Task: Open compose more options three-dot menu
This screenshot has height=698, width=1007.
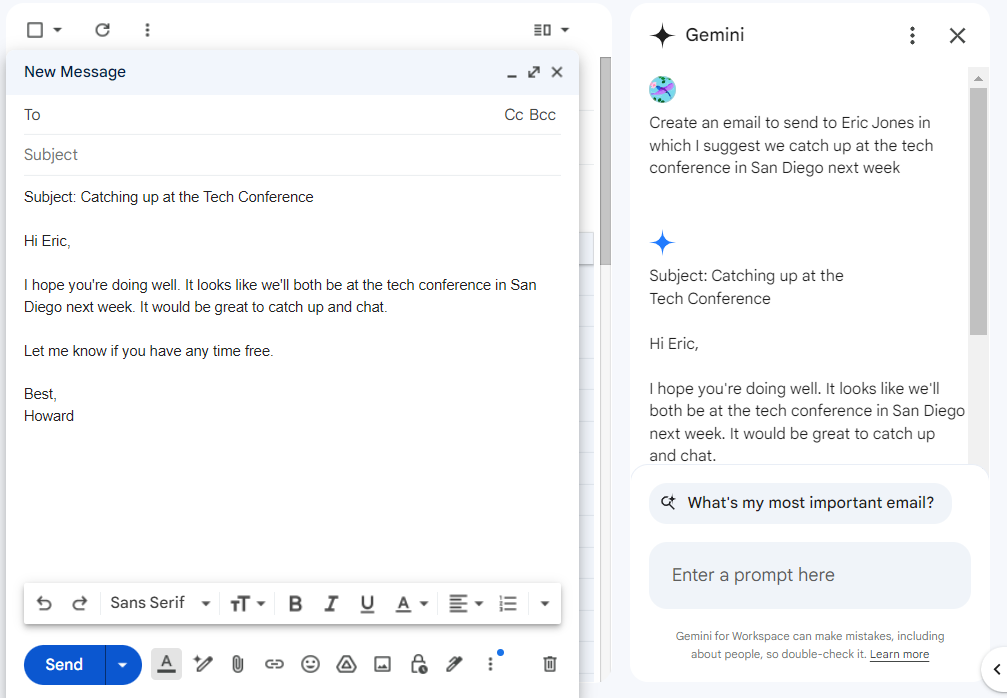Action: point(490,664)
